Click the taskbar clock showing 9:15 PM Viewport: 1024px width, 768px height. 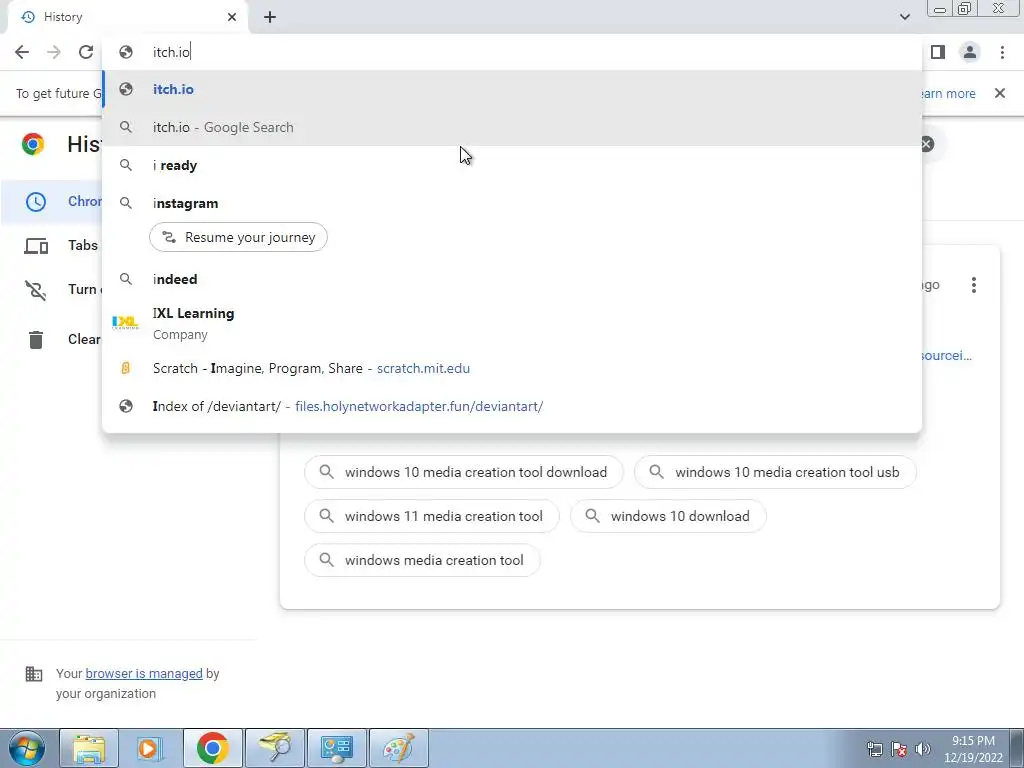[x=973, y=749]
